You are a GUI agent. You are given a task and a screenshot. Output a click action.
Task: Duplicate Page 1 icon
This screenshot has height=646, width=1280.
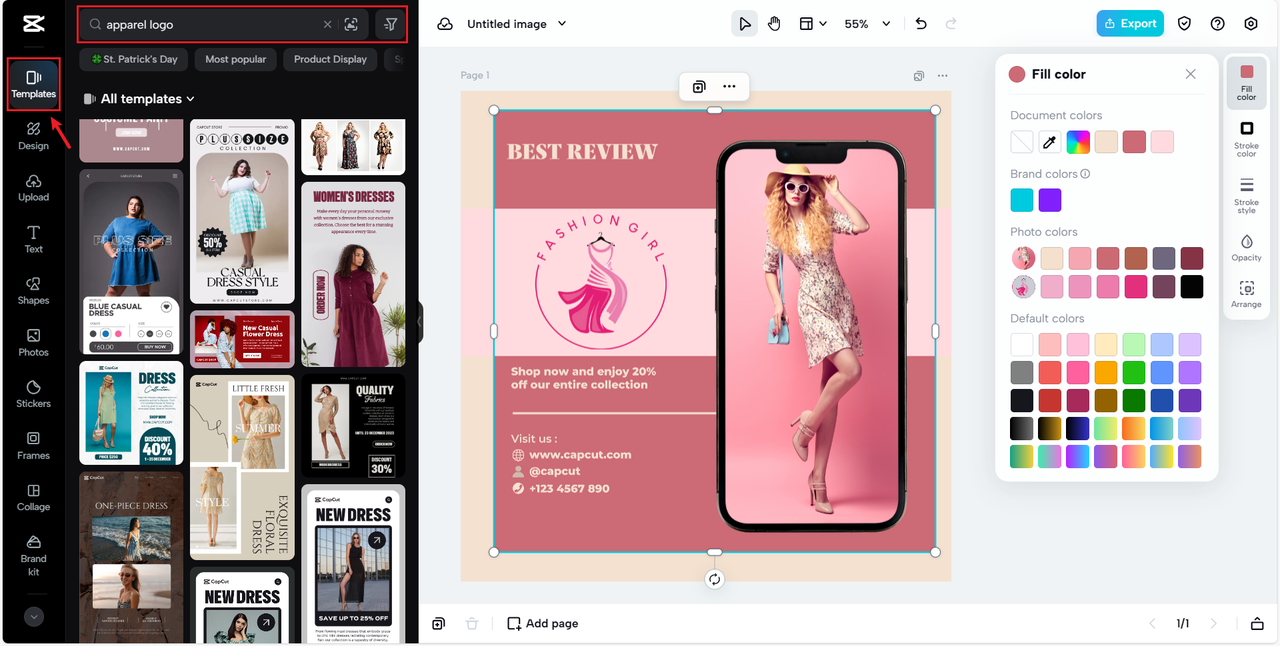(919, 76)
